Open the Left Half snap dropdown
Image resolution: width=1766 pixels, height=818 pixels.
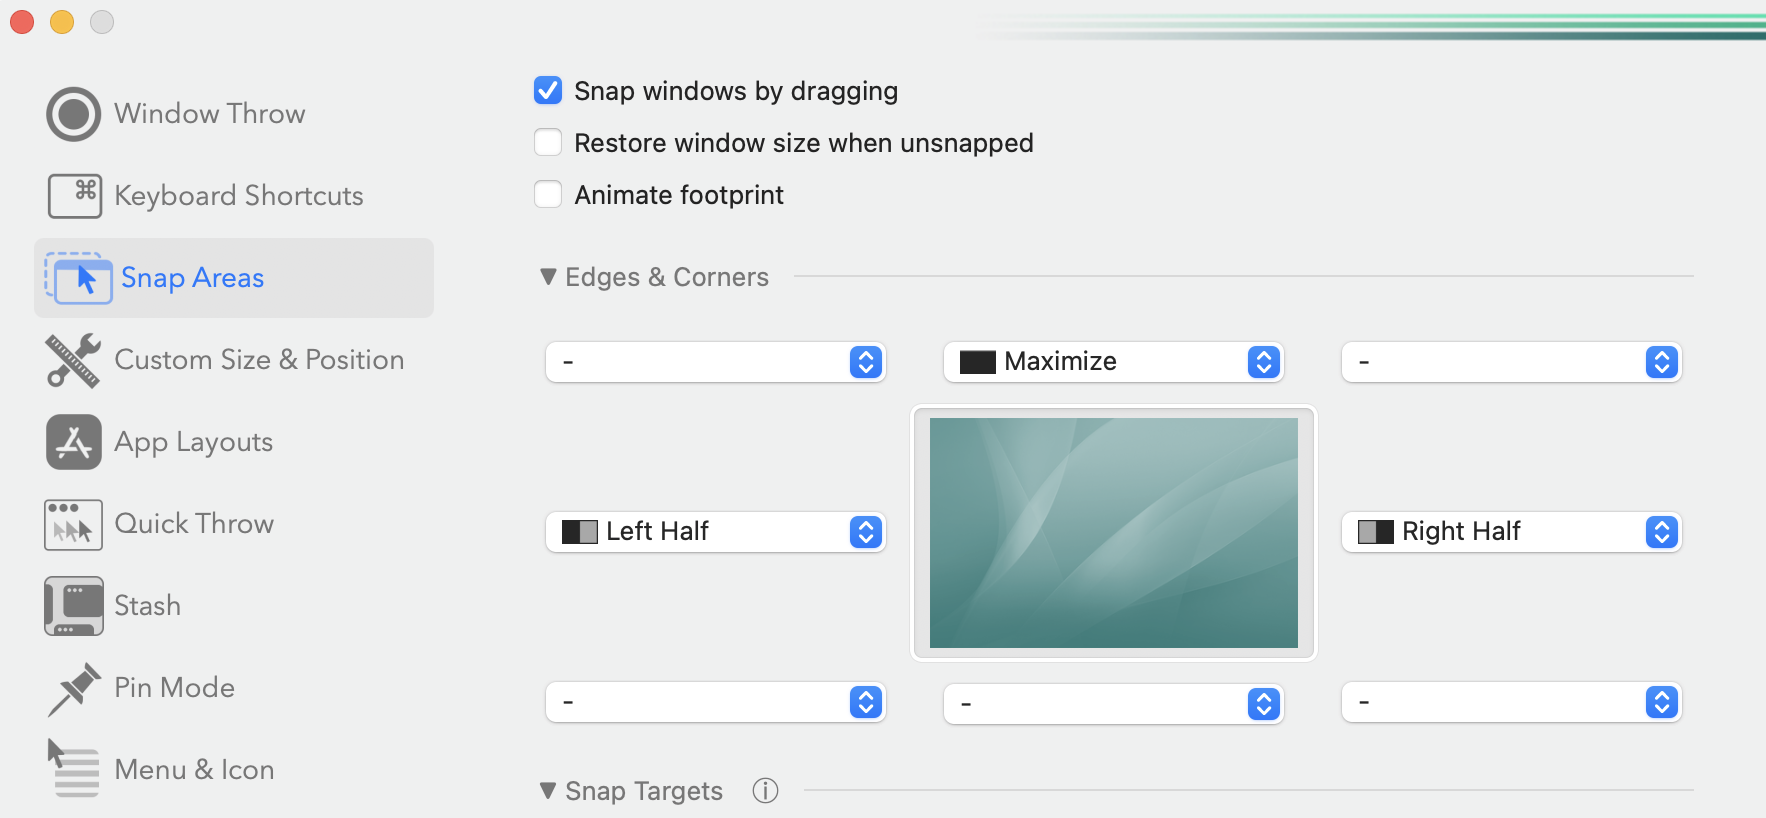click(x=715, y=532)
